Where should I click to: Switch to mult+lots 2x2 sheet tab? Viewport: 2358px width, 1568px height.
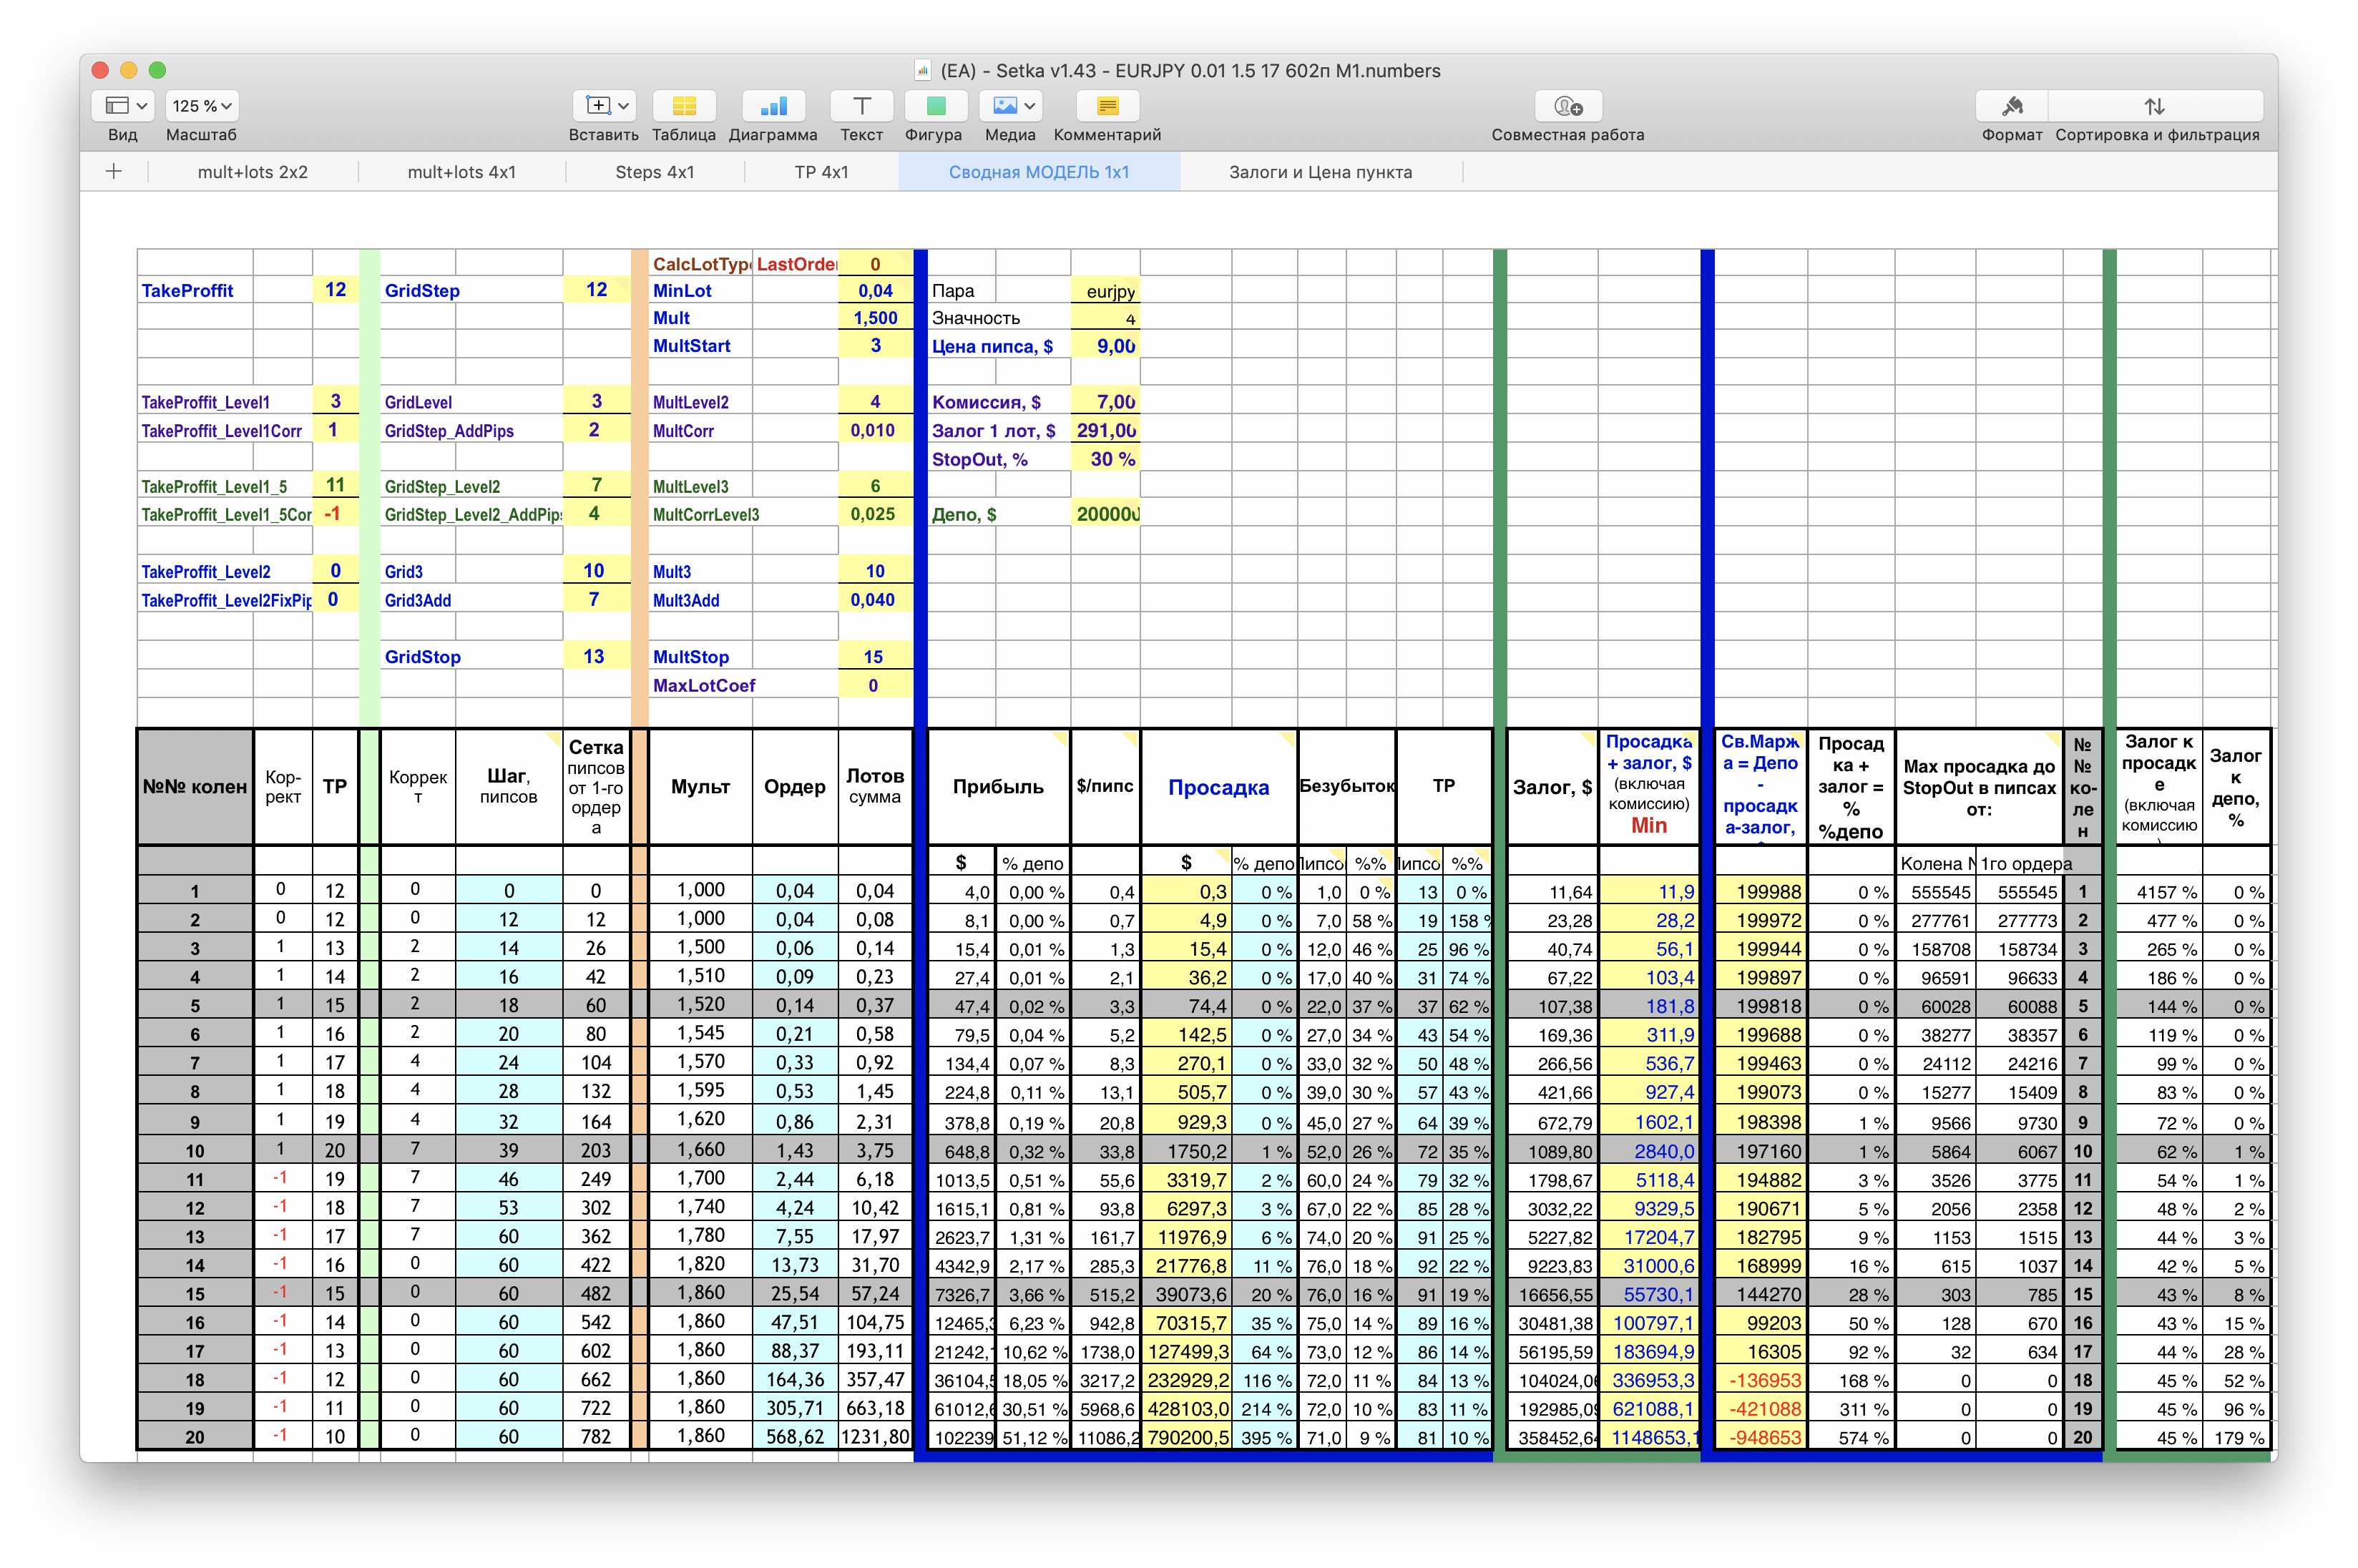point(253,172)
